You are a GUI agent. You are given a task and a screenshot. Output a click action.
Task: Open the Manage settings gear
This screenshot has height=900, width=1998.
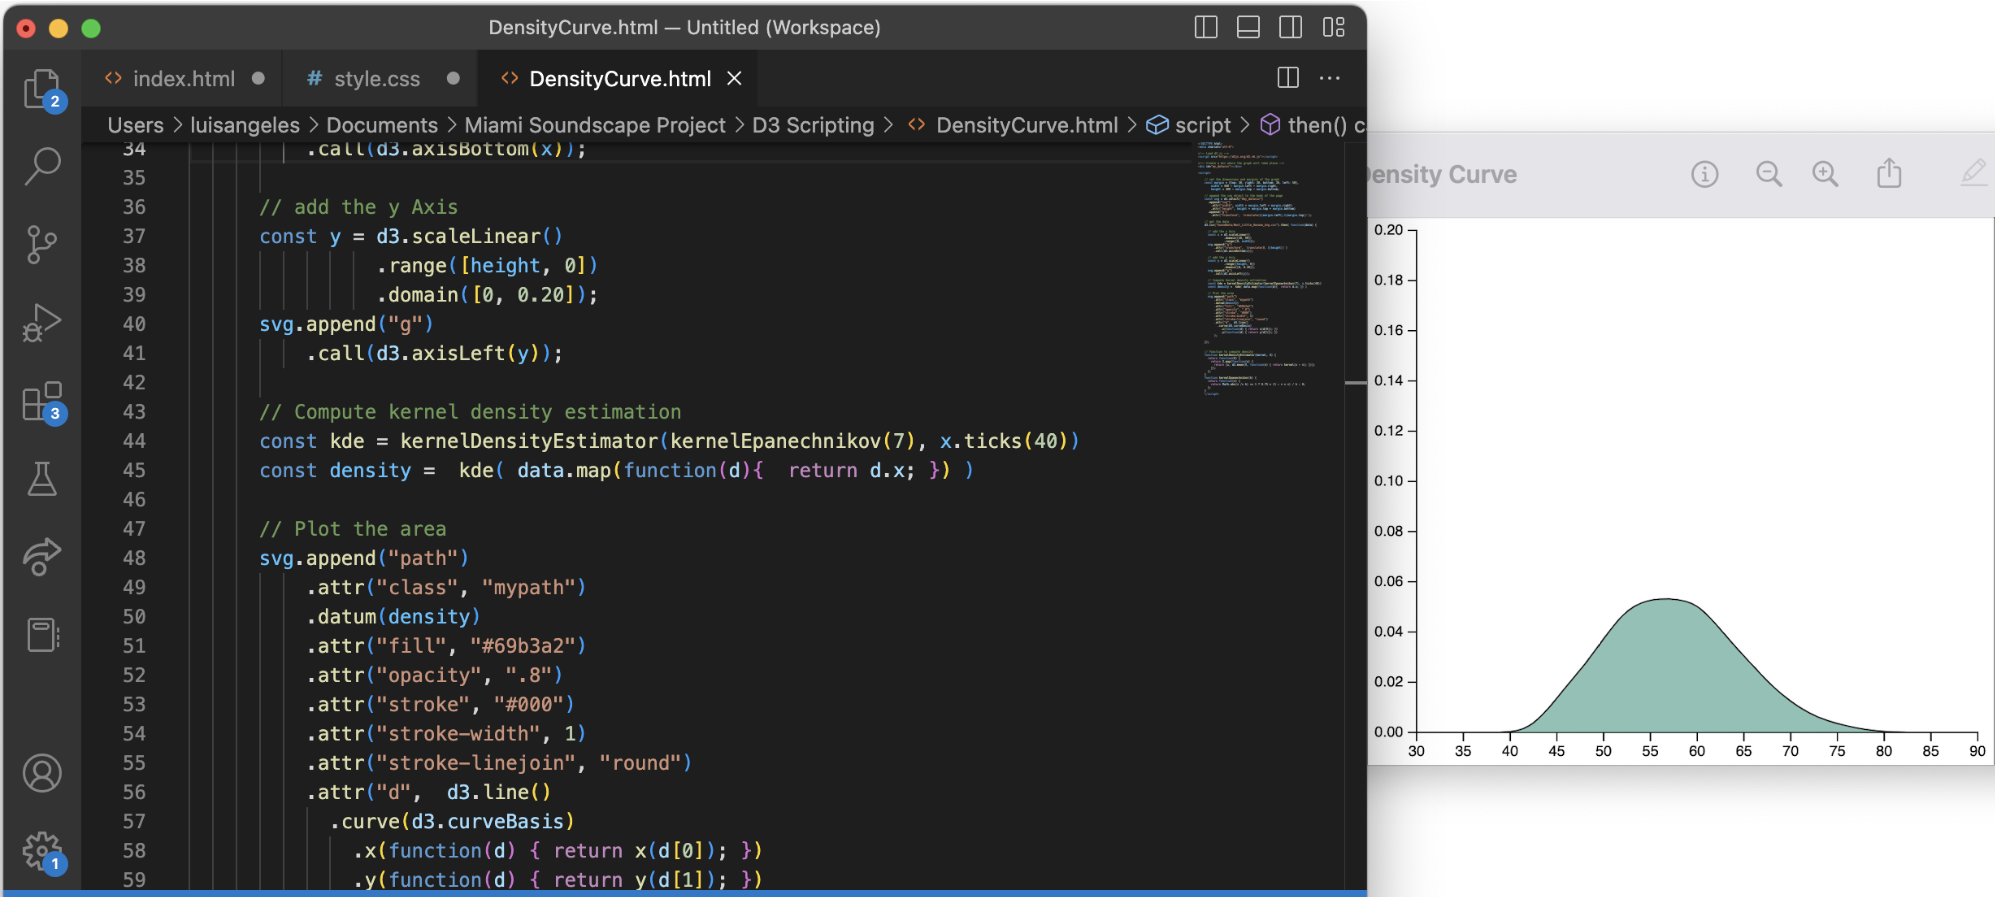tap(42, 851)
